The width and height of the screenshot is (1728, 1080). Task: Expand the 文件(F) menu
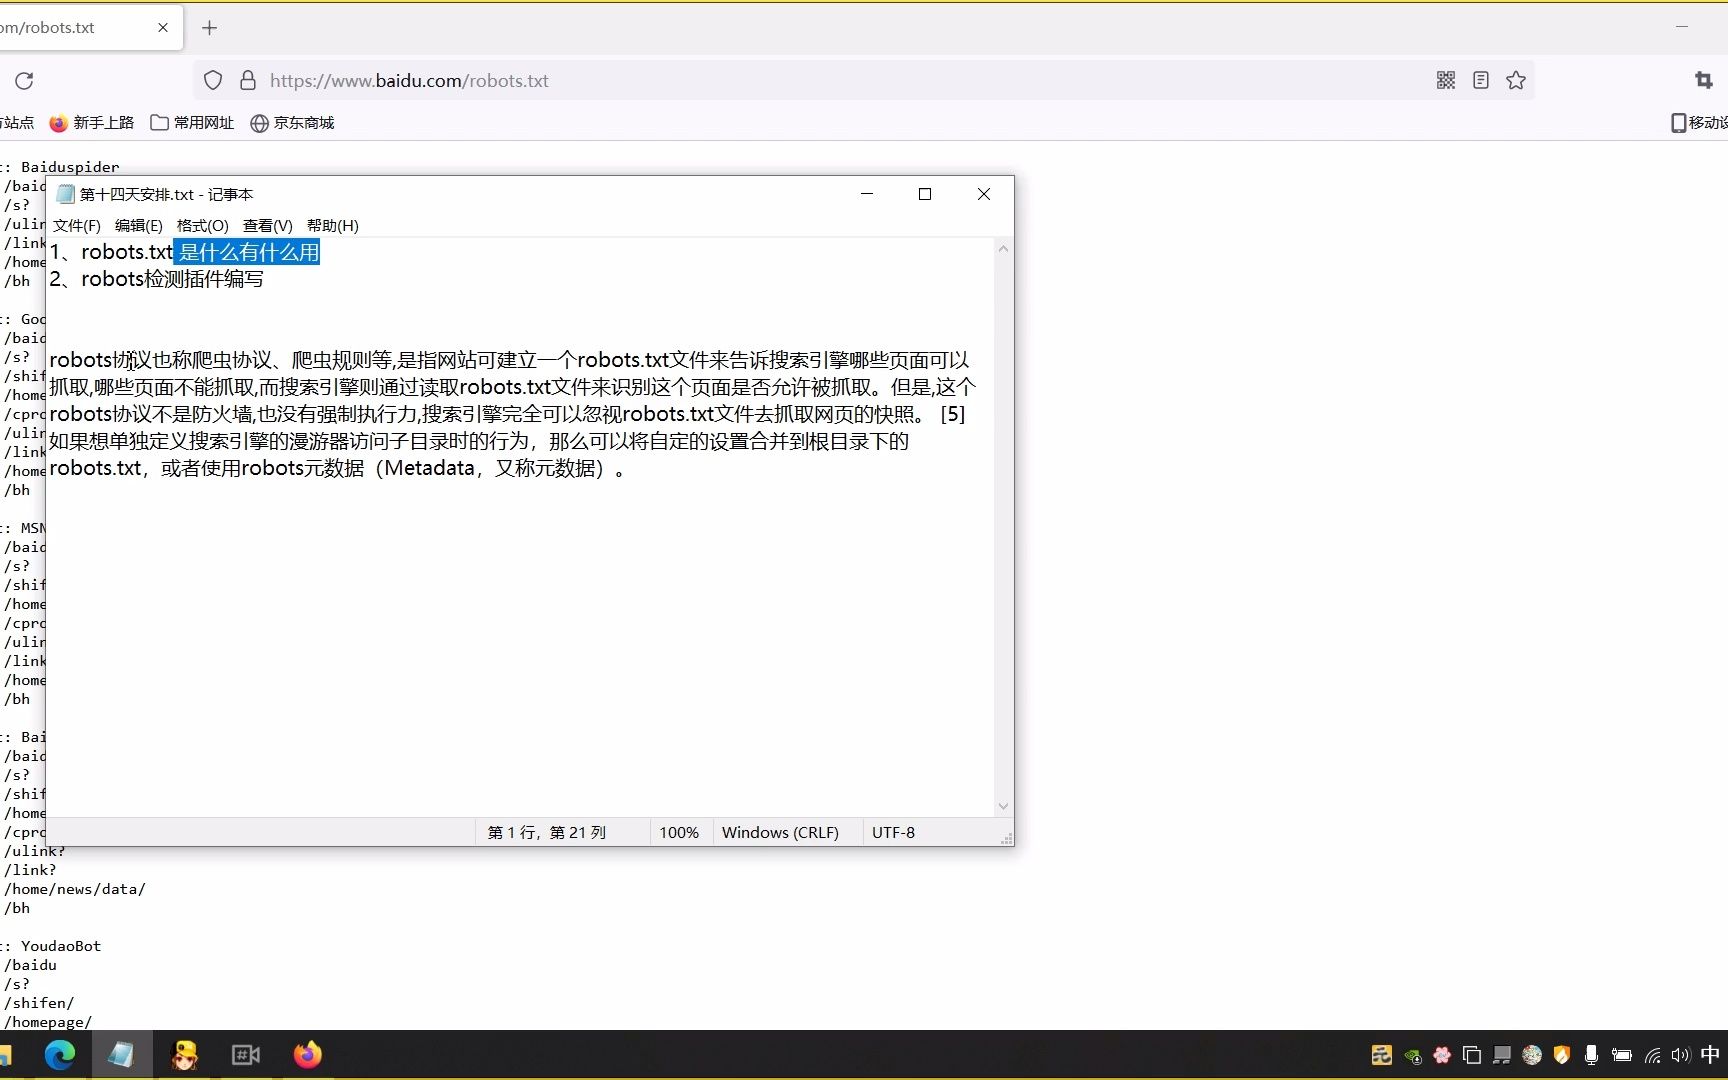tap(77, 225)
